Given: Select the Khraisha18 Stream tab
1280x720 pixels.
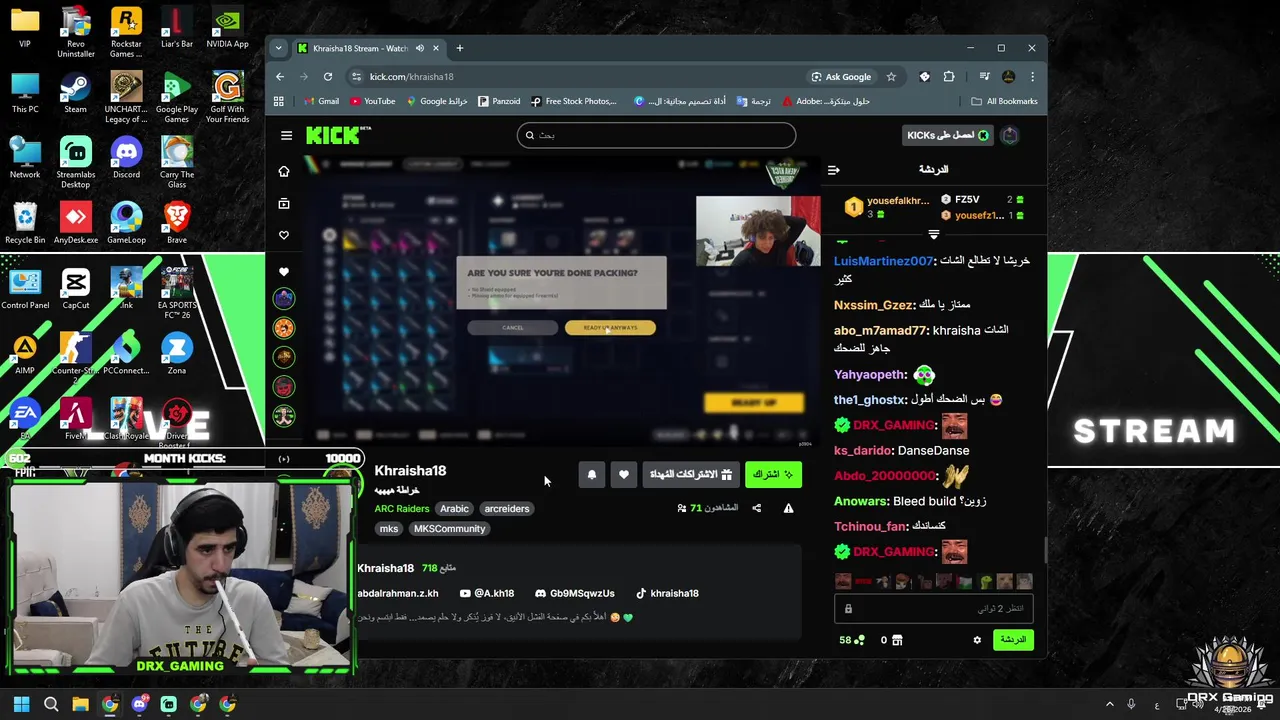Looking at the screenshot, I should pos(359,48).
